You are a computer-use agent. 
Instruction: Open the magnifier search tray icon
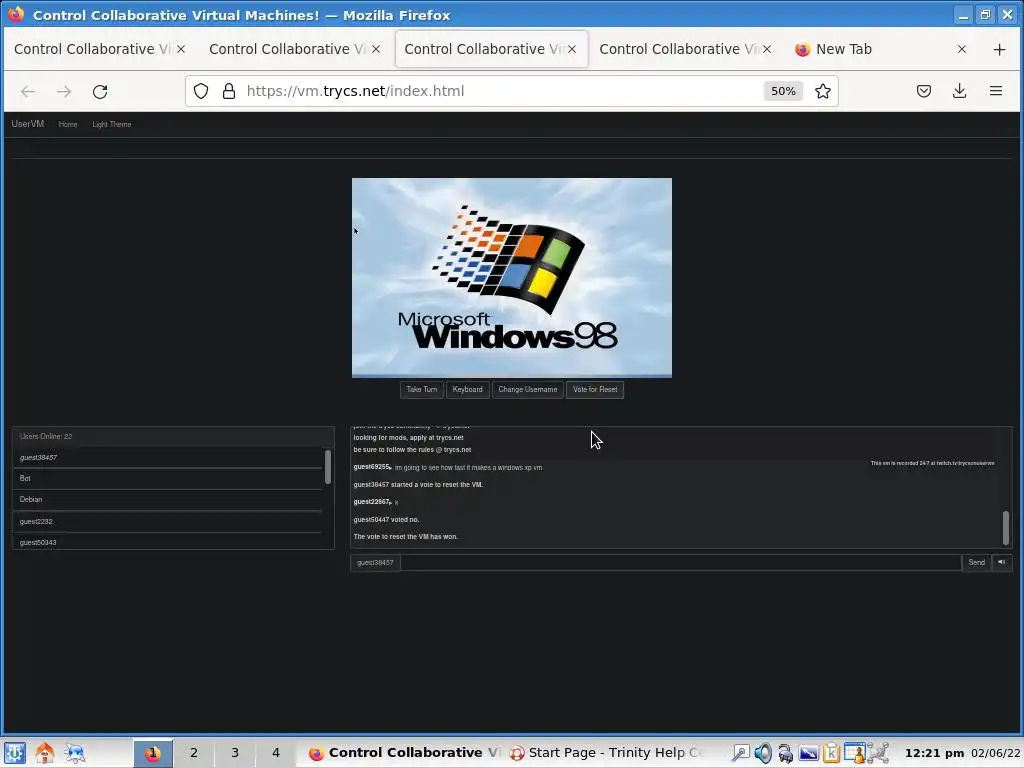point(740,753)
